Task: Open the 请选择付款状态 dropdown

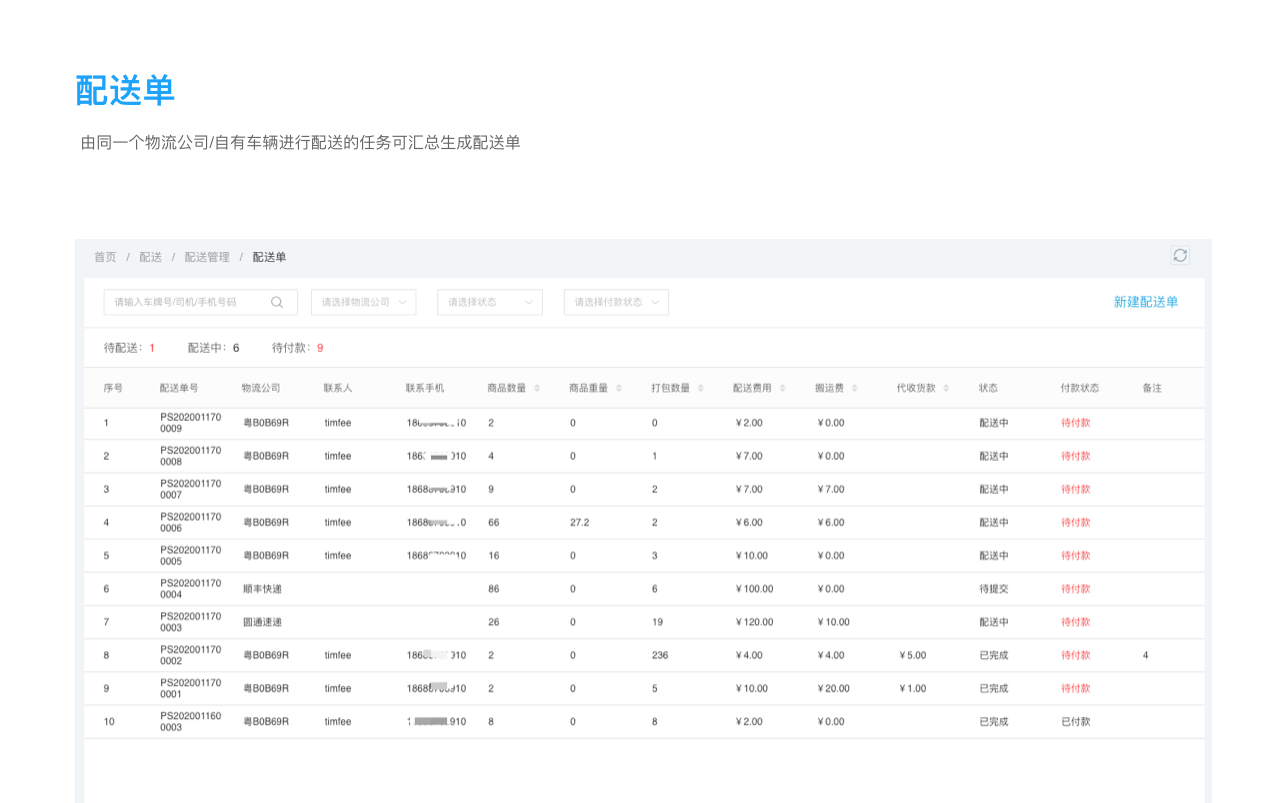Action: tap(616, 302)
